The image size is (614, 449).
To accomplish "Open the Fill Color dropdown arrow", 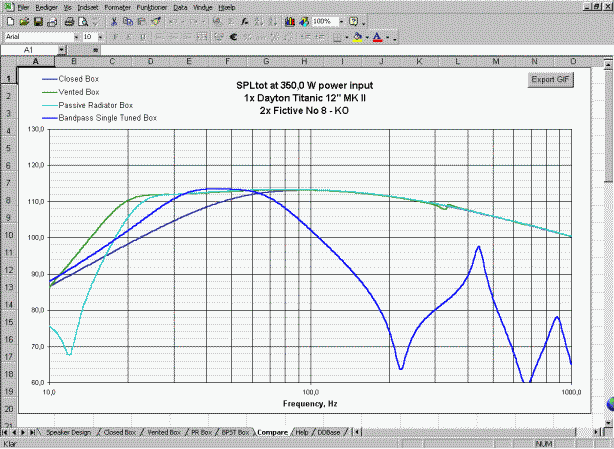I will (x=367, y=38).
